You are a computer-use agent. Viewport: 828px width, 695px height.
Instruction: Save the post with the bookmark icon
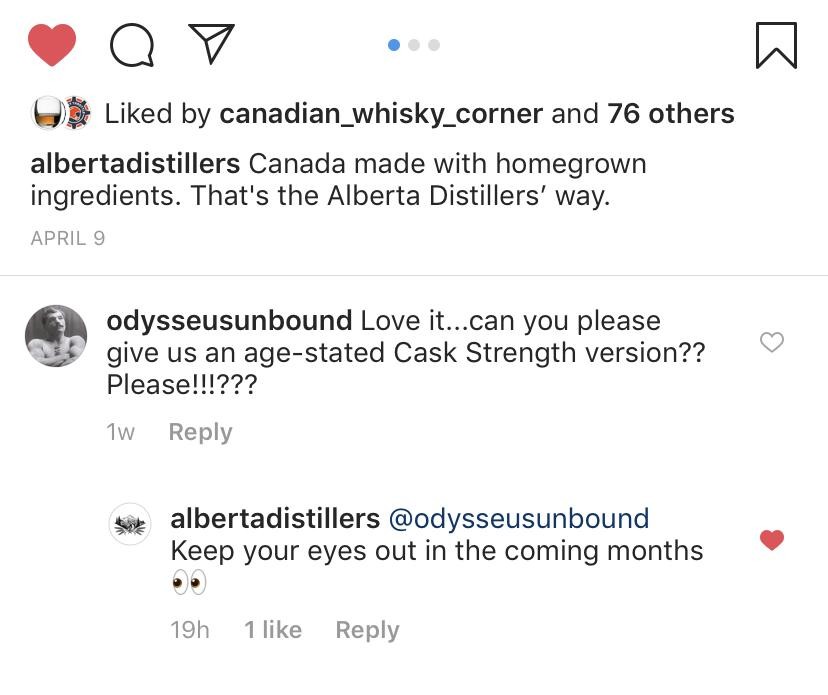pos(776,45)
